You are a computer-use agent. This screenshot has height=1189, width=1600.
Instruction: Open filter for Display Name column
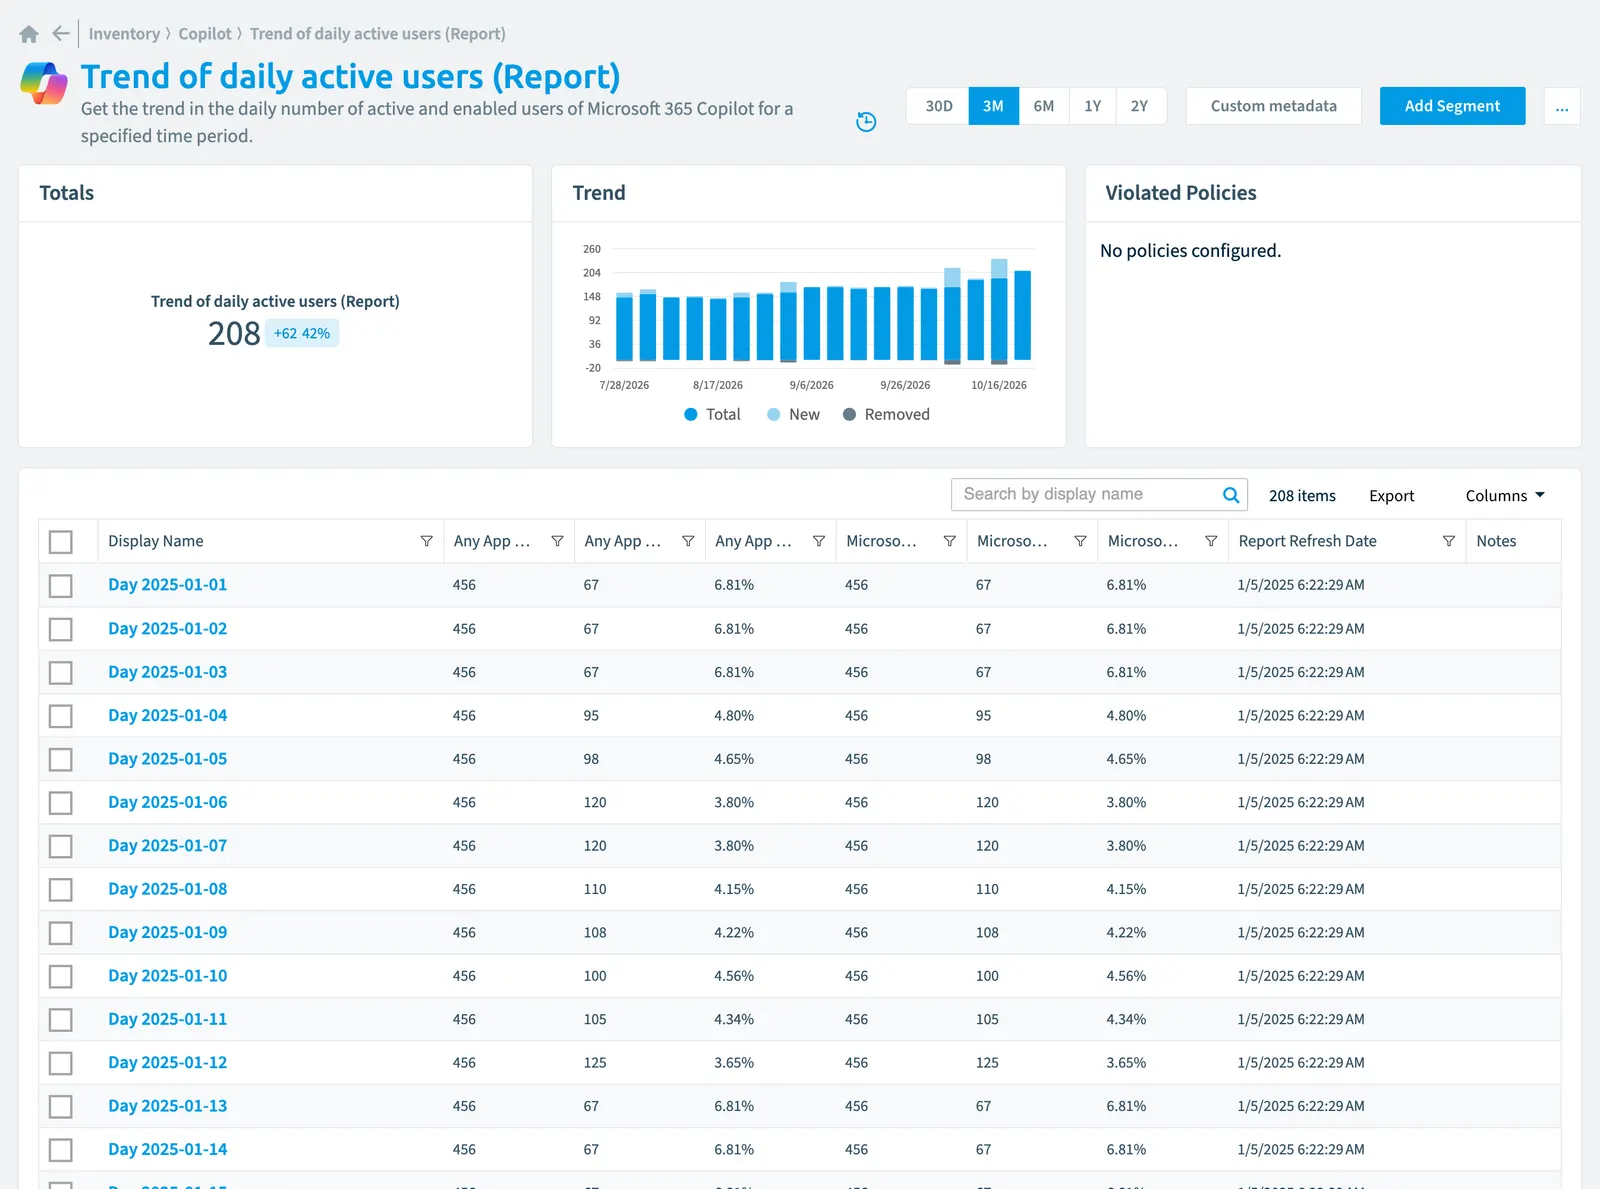(x=427, y=541)
